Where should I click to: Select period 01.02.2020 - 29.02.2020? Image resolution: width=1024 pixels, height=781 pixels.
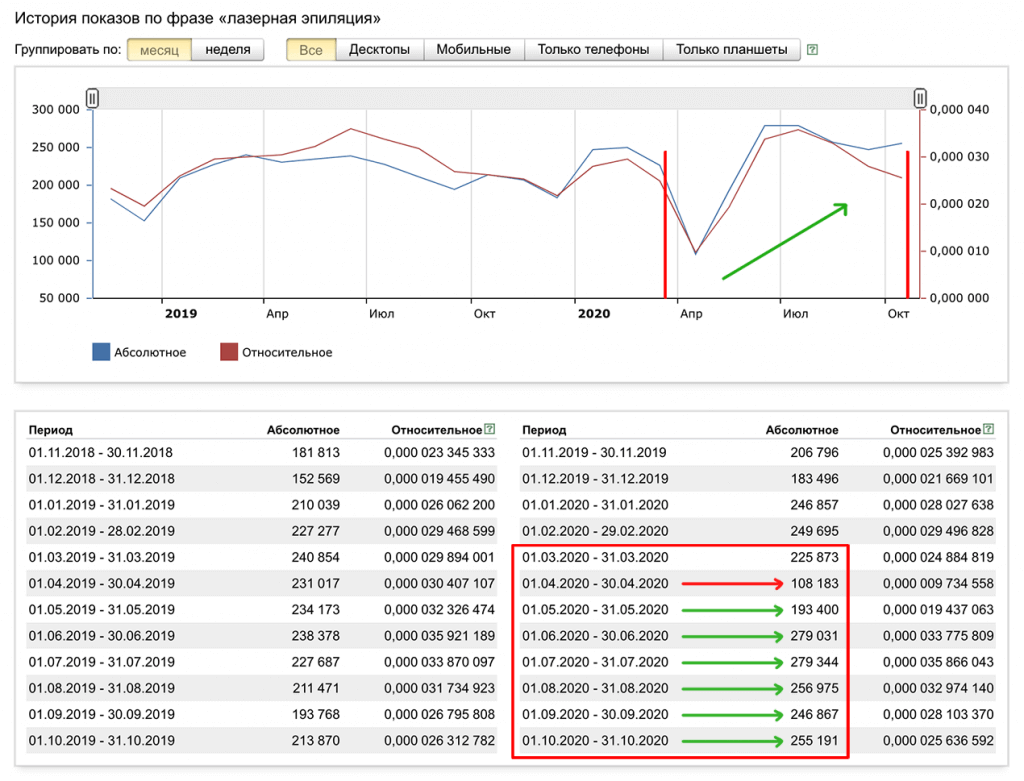pos(595,531)
